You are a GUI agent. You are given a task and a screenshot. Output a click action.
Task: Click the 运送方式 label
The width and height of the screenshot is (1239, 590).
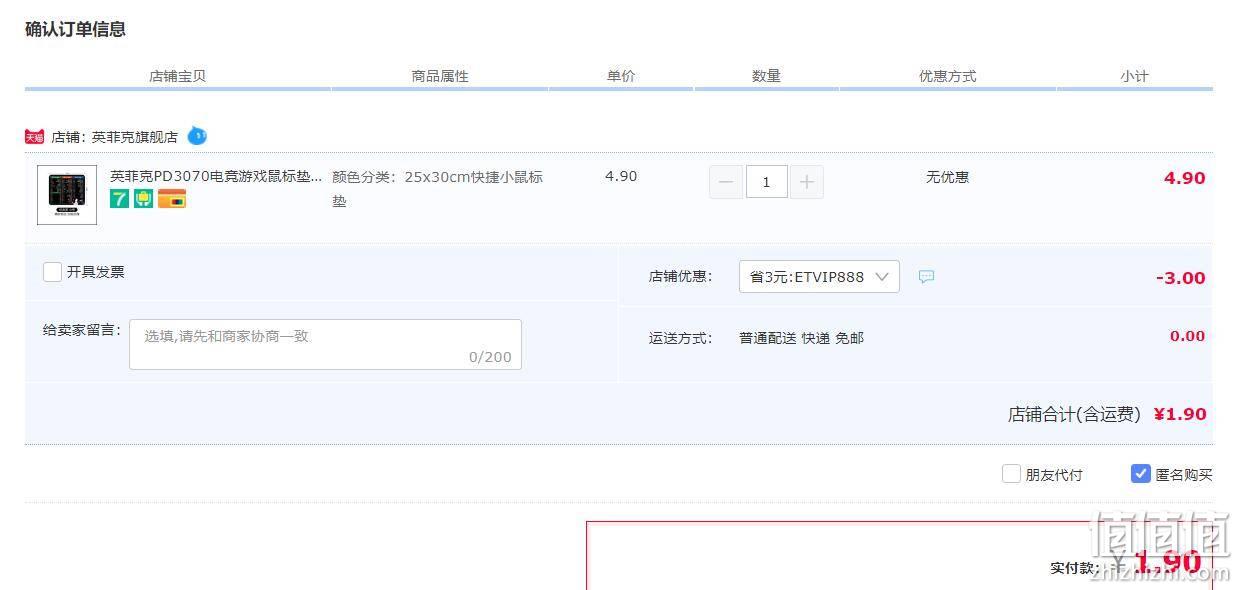click(x=680, y=338)
